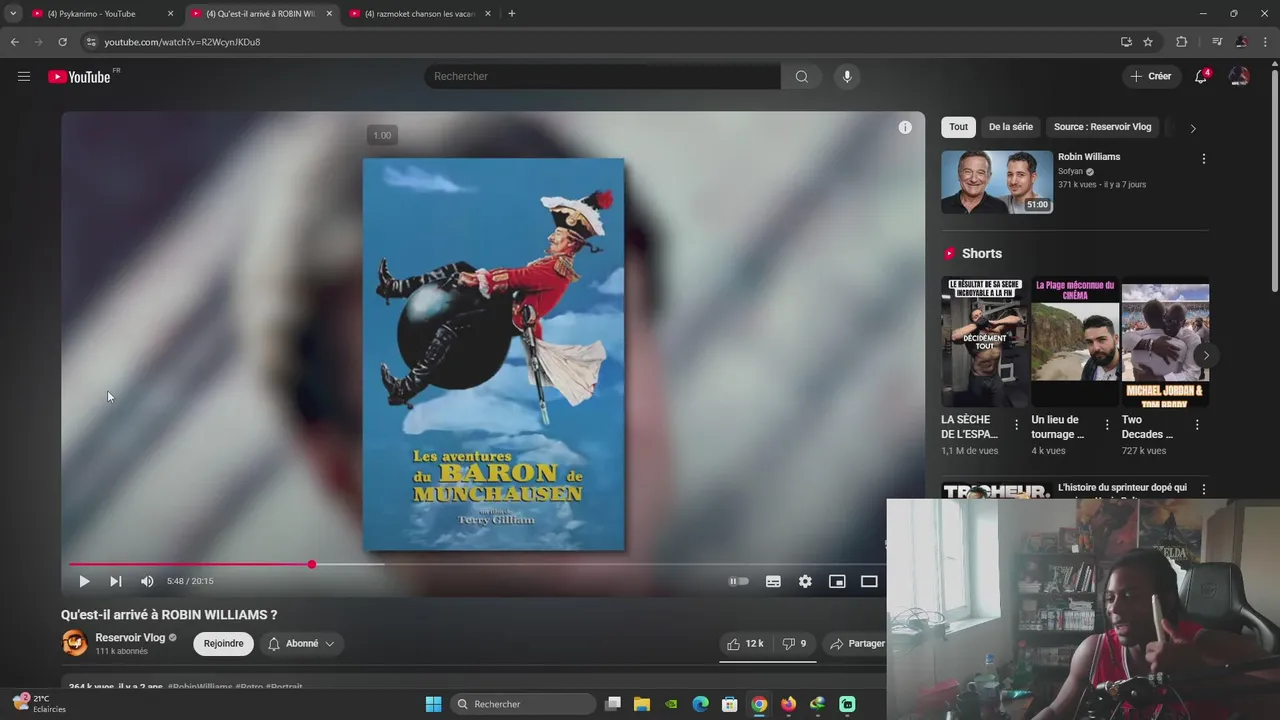Go to YouTube home via logo
Viewport: 1280px width, 720px height.
79,77
